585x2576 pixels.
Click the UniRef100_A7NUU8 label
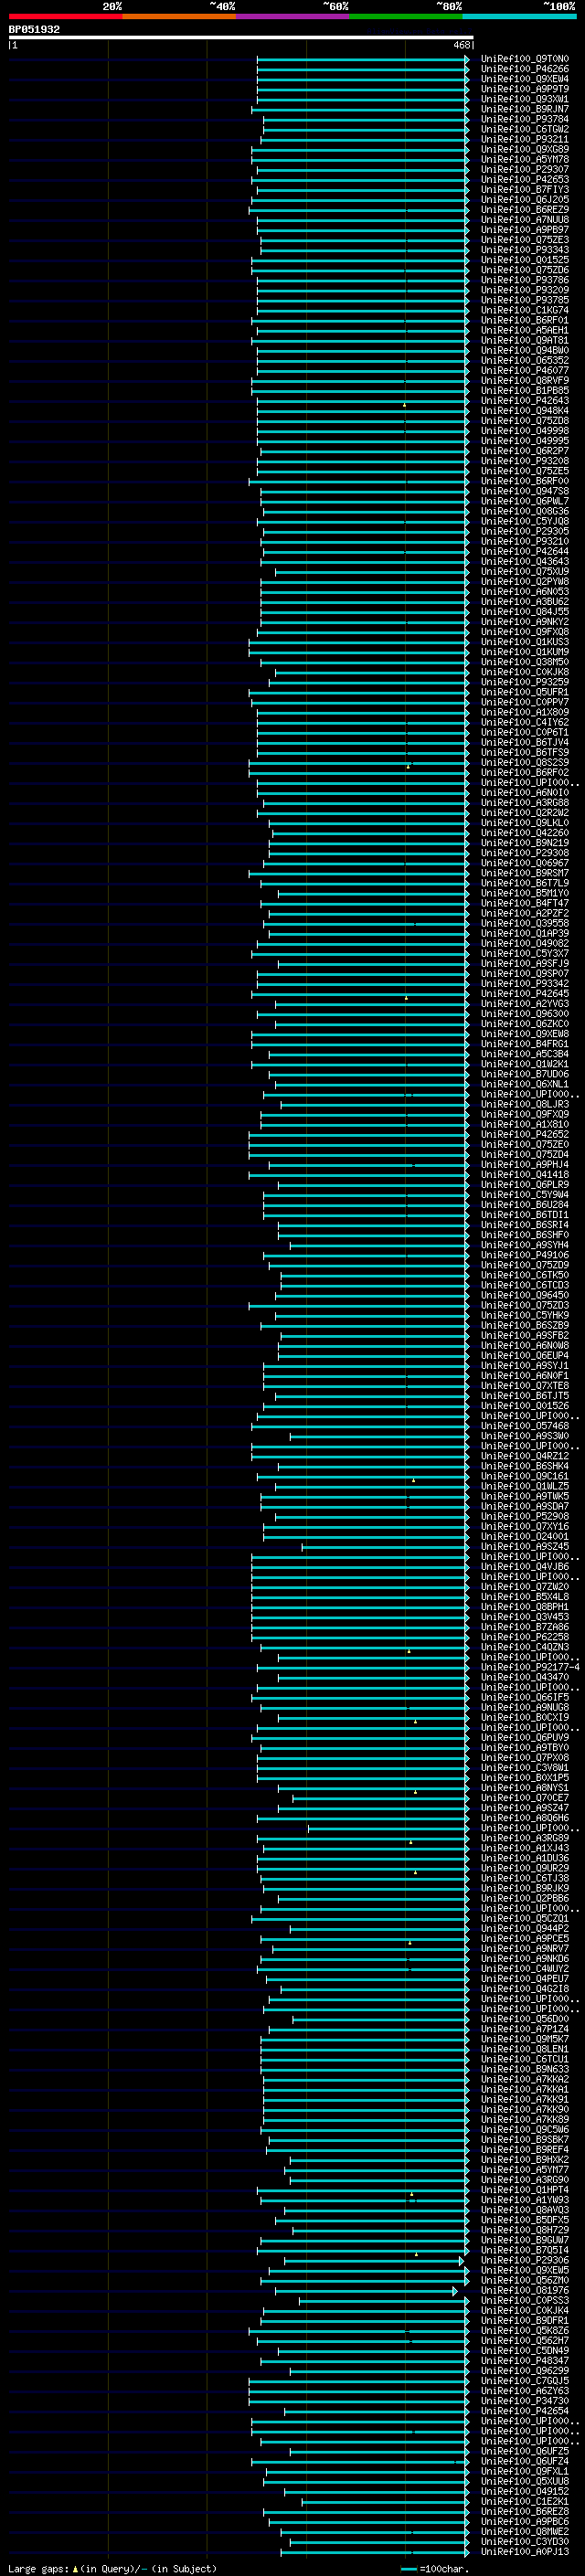click(x=524, y=220)
